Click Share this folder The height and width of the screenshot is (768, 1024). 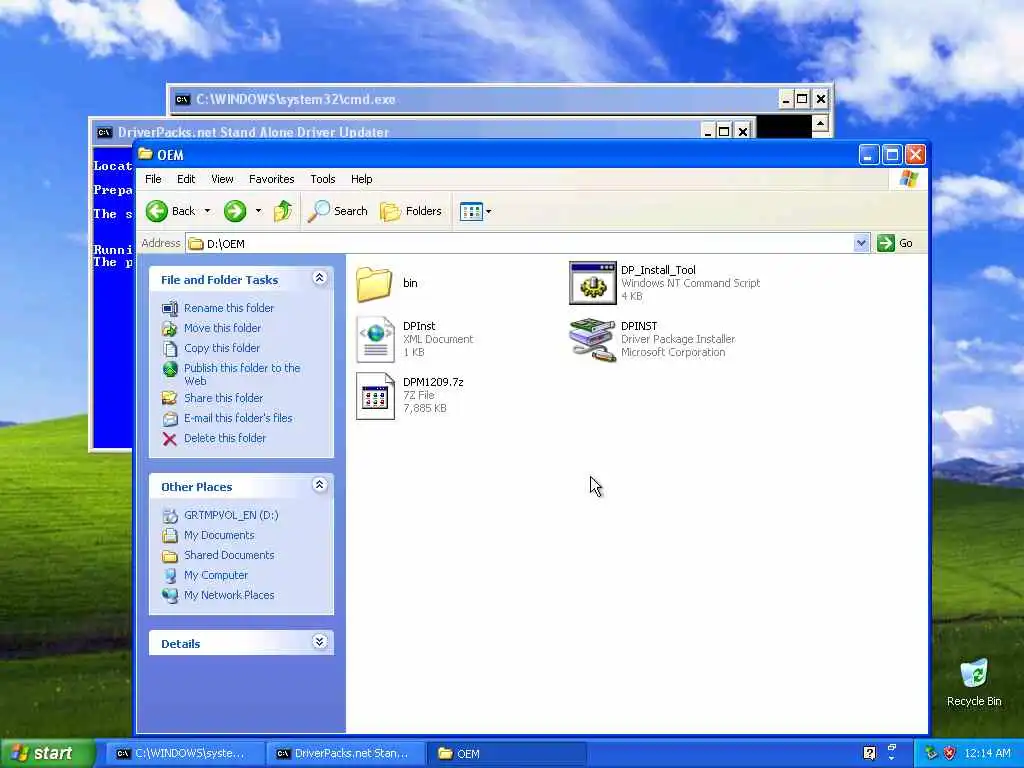click(x=223, y=398)
